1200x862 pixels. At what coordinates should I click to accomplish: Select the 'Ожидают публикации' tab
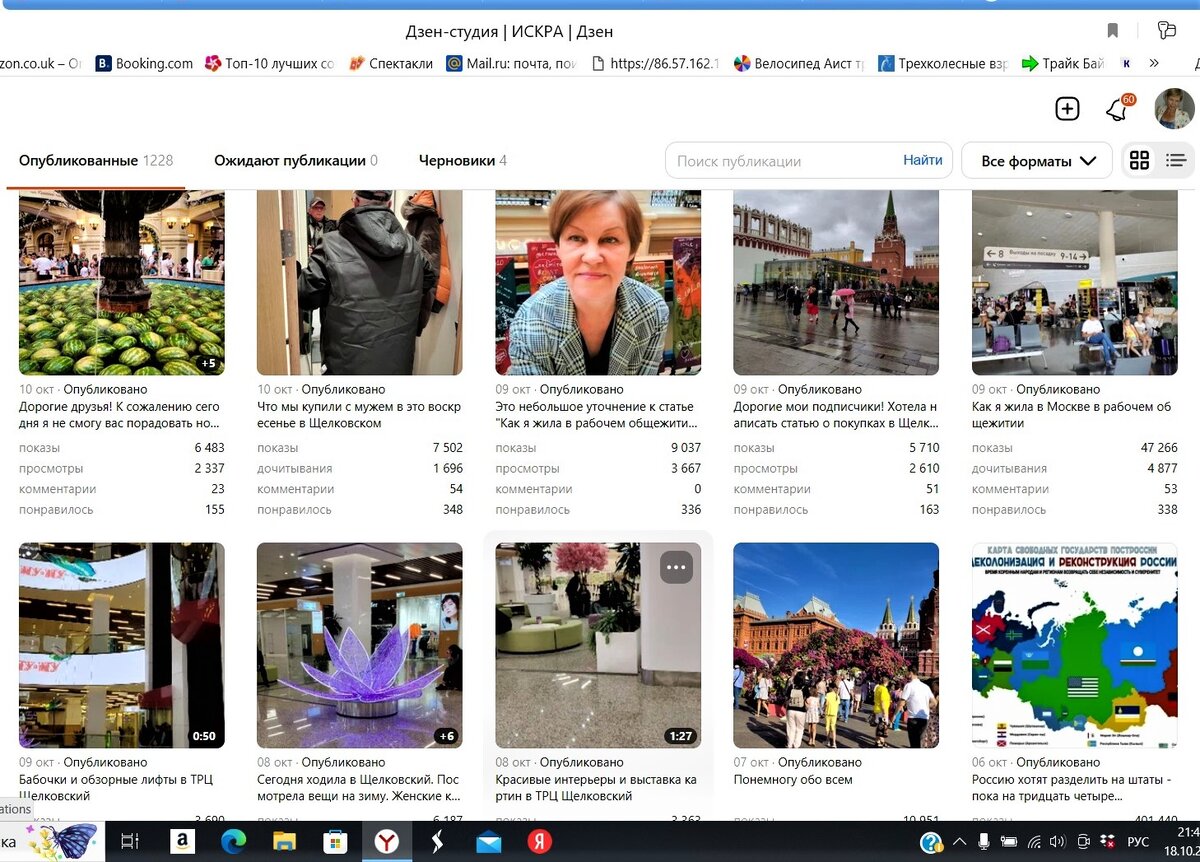click(x=296, y=160)
